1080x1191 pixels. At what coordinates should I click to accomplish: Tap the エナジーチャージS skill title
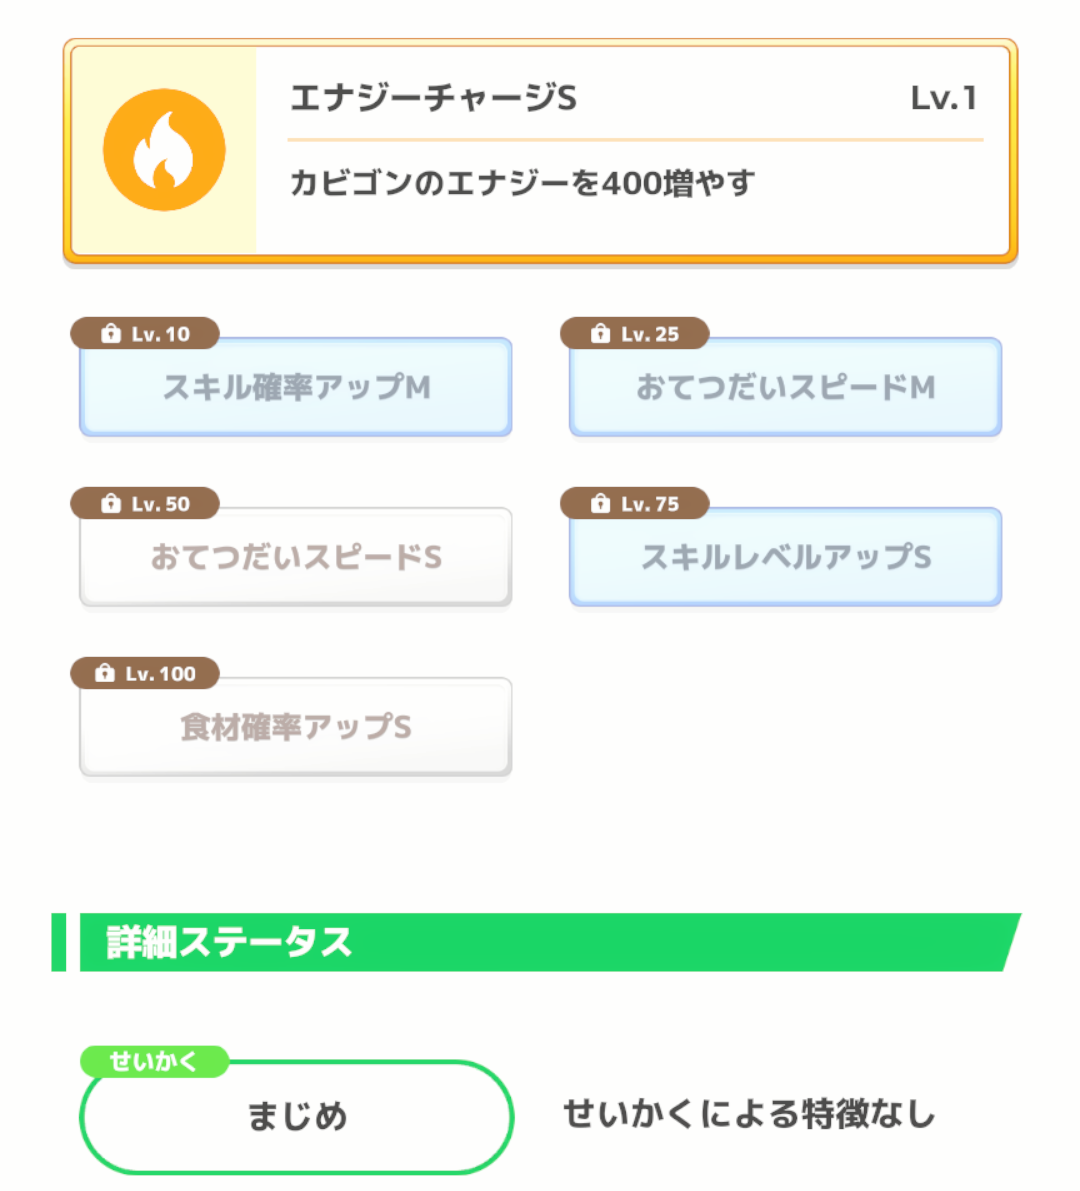tap(433, 98)
